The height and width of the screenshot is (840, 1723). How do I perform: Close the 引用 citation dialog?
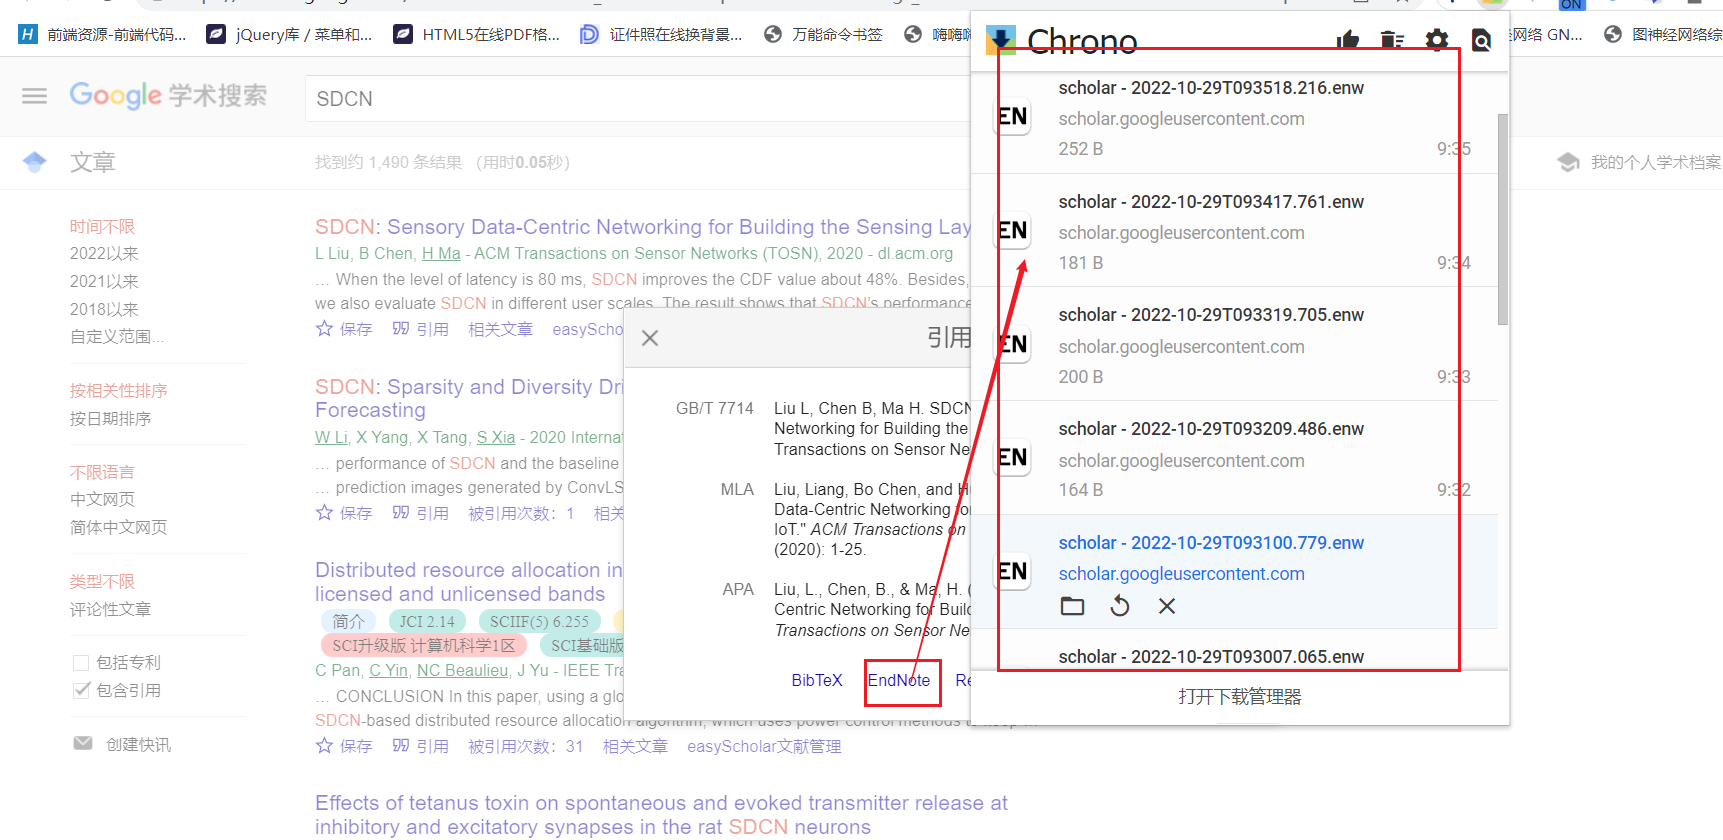650,338
